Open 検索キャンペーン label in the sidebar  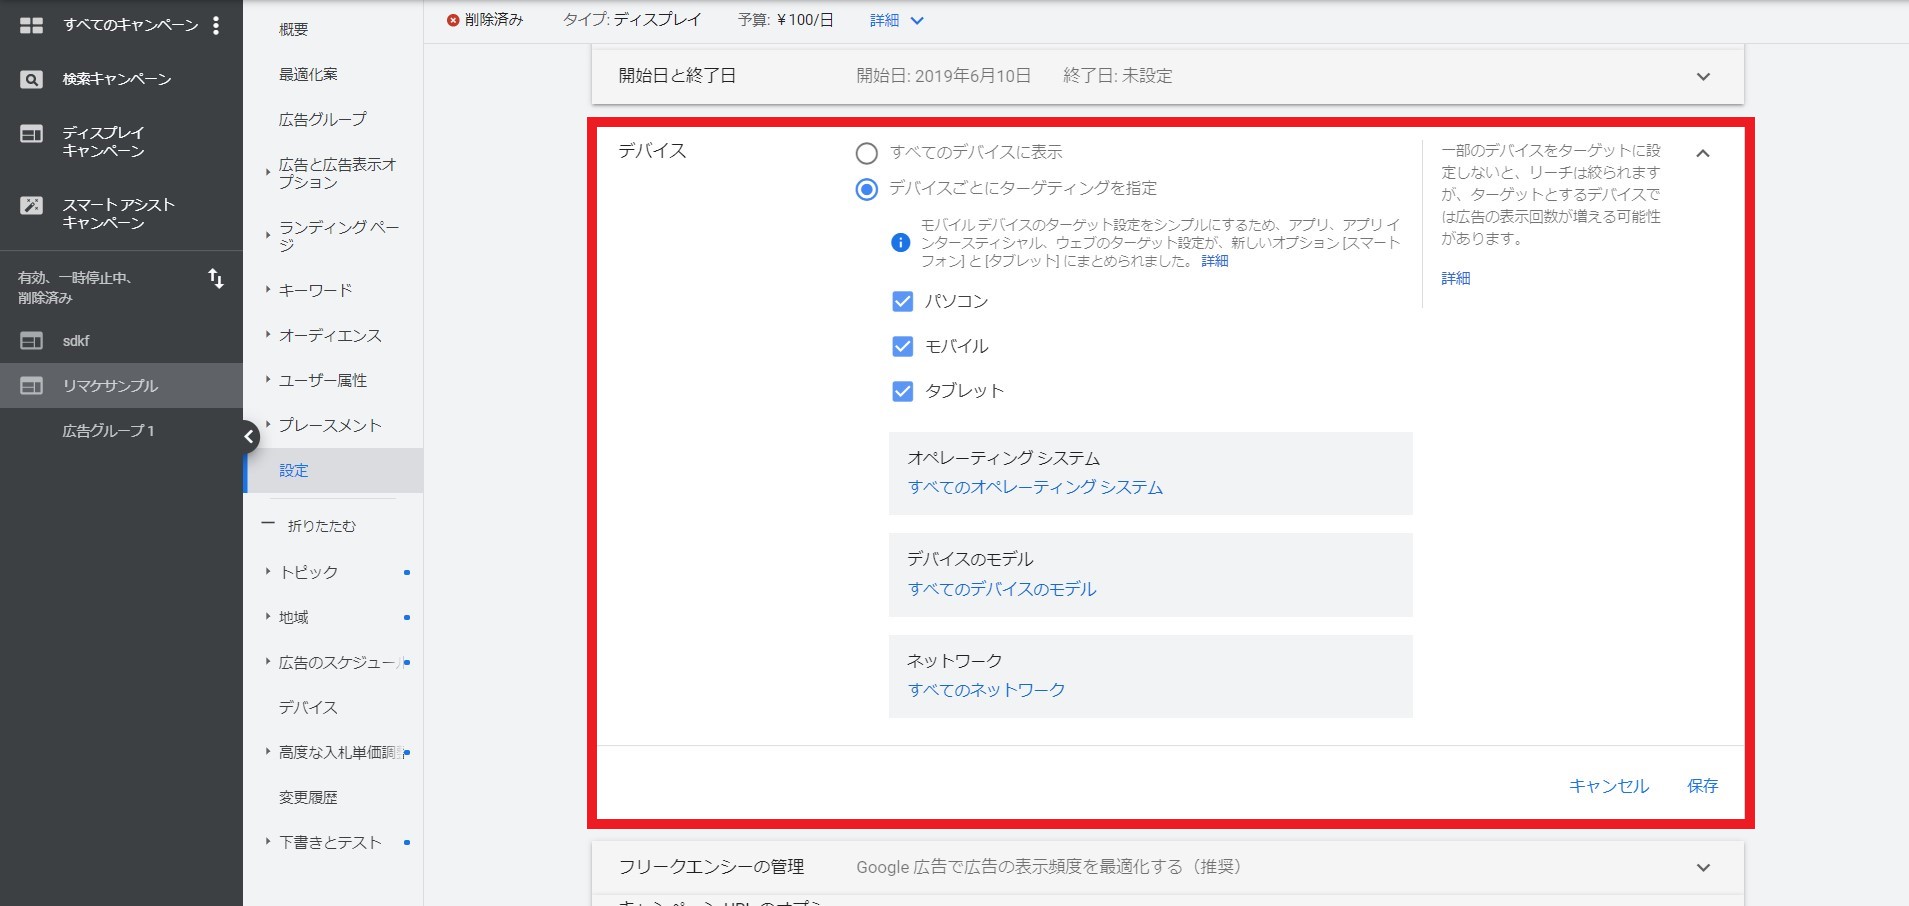[117, 79]
